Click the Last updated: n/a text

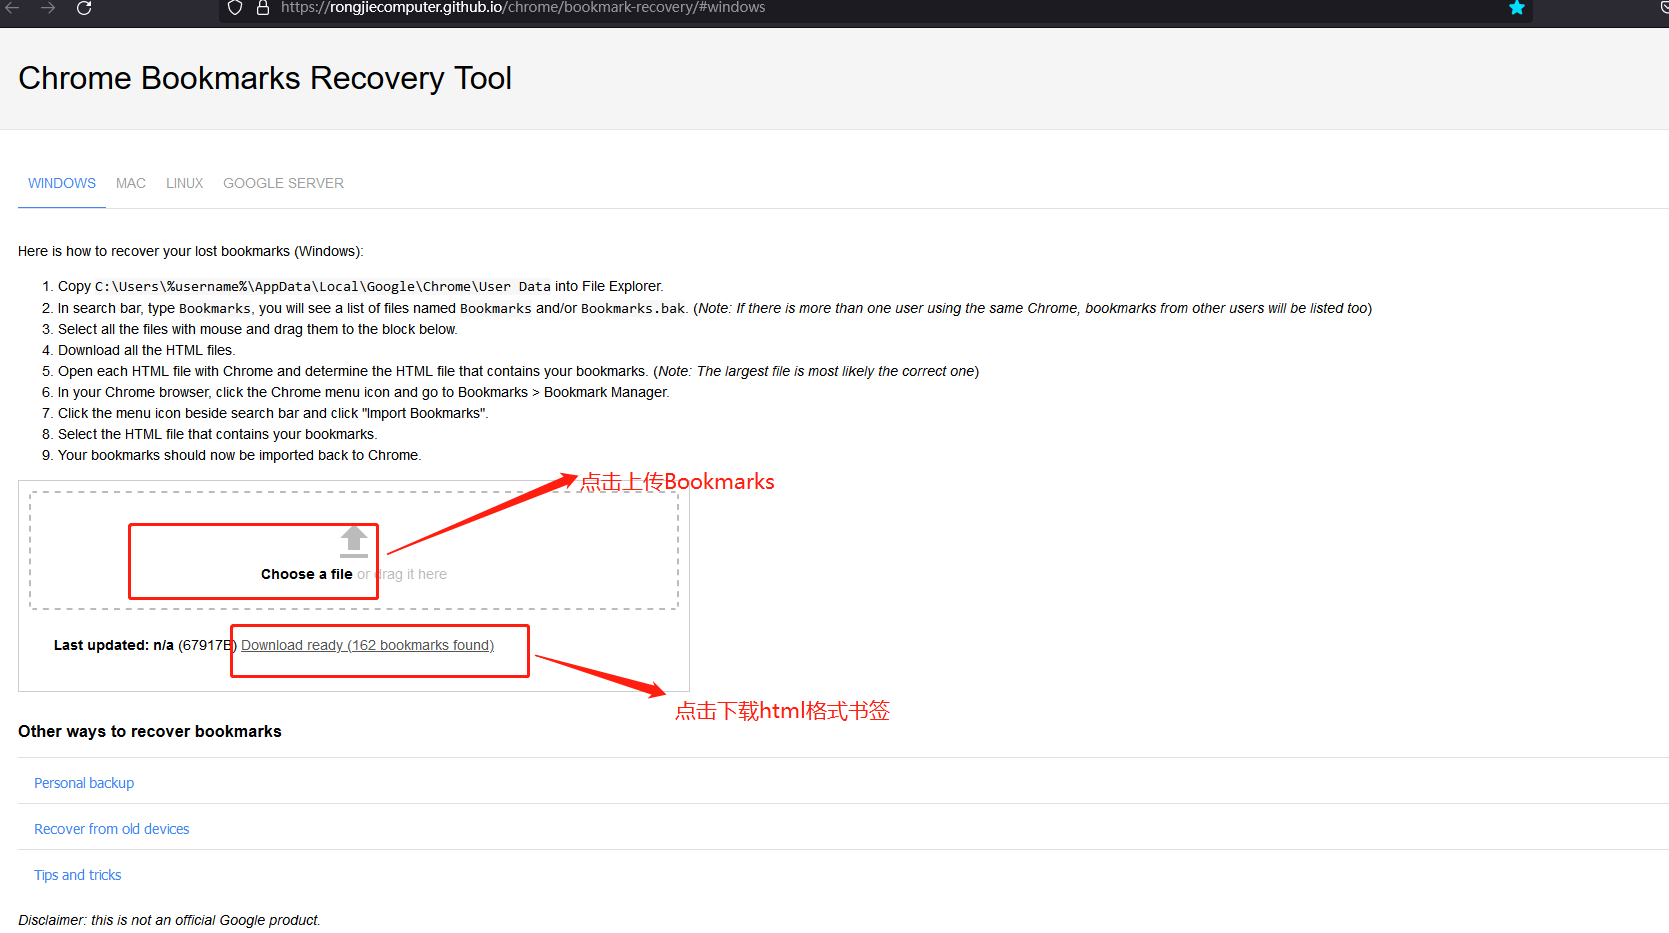pos(114,645)
